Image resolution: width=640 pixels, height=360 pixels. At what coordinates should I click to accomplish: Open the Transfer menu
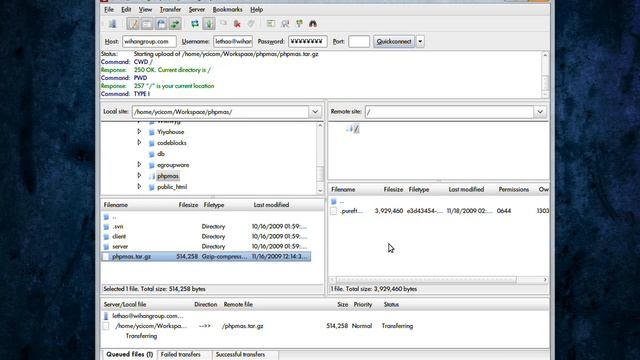(170, 9)
